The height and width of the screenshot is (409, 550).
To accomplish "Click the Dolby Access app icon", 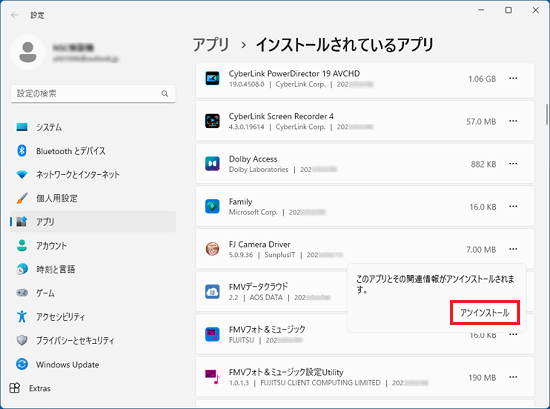I will coord(212,164).
